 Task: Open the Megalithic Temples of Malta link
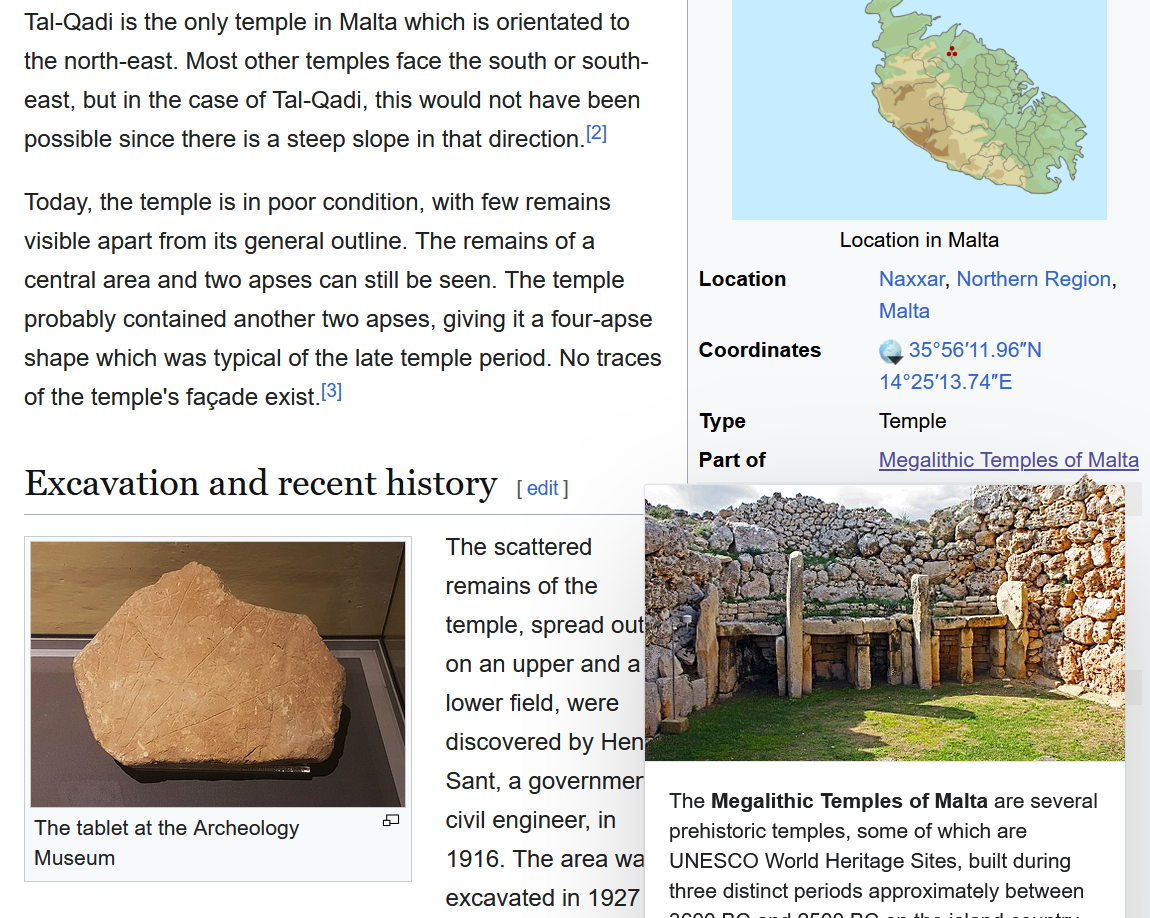point(1008,460)
